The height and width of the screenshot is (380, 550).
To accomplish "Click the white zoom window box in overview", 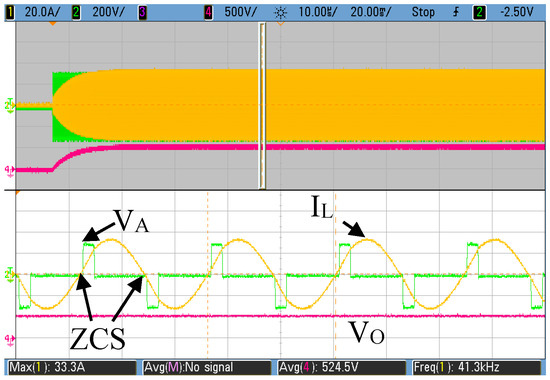I will point(262,106).
